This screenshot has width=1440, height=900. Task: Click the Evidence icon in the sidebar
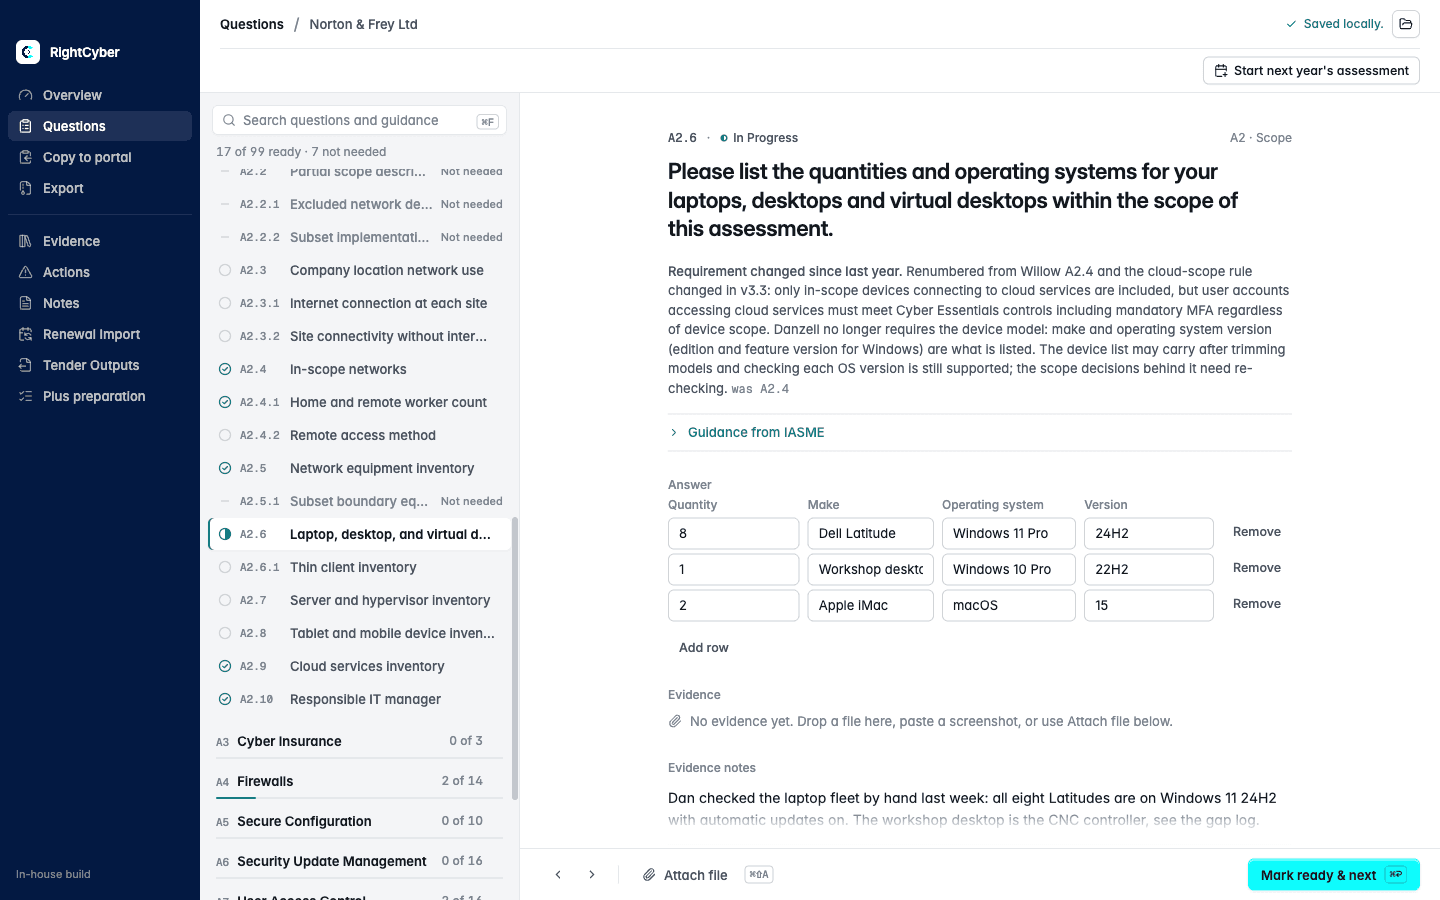click(x=26, y=241)
